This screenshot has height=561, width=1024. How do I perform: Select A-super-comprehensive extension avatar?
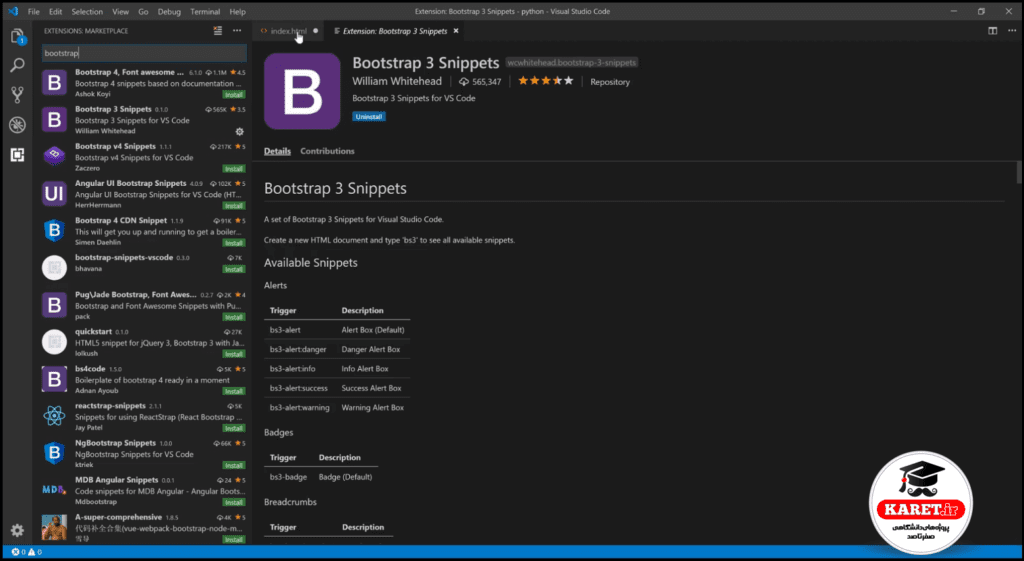(x=54, y=528)
